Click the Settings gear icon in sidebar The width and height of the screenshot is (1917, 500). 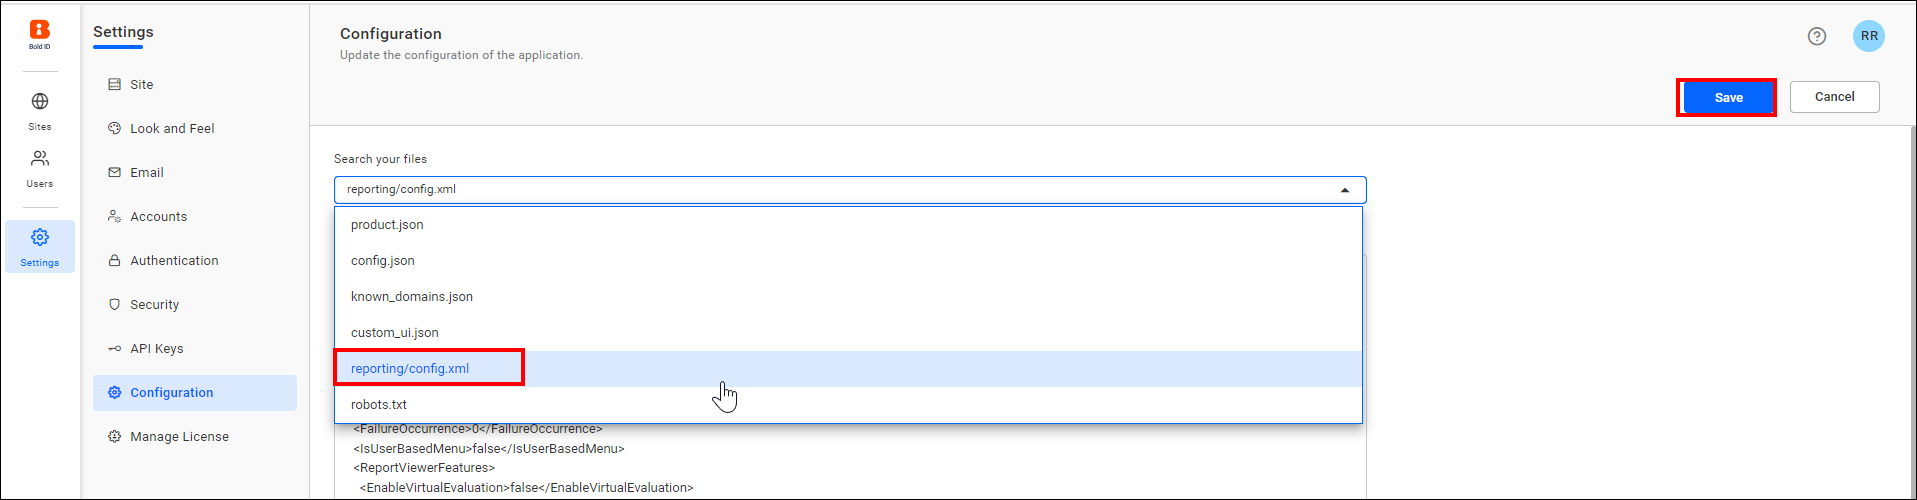[40, 237]
